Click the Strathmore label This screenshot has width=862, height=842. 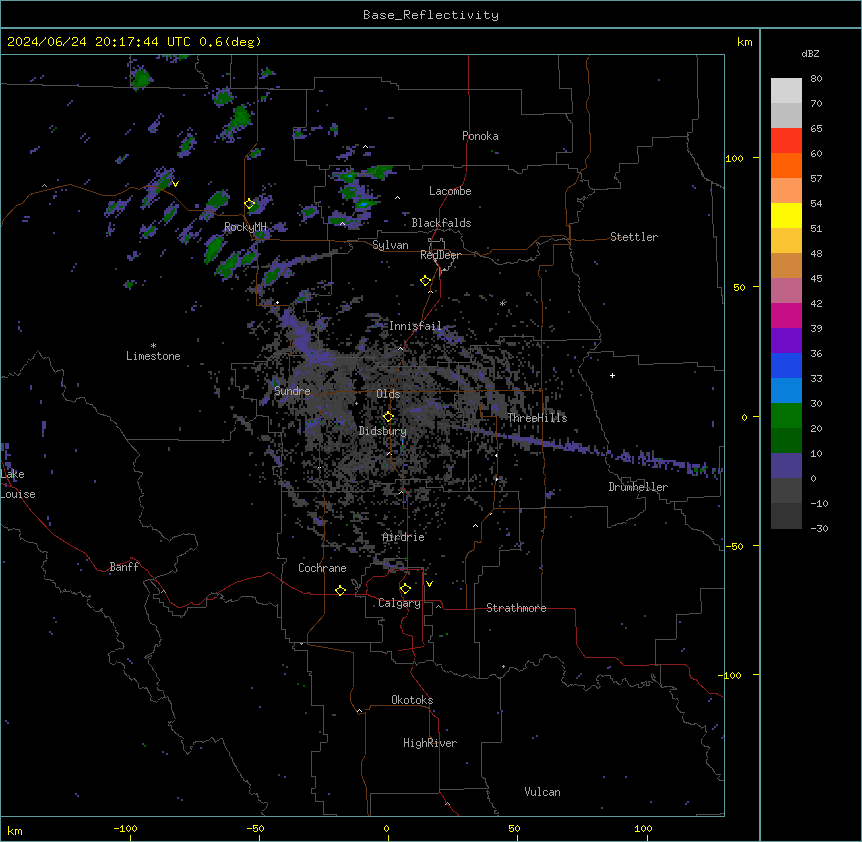point(516,608)
